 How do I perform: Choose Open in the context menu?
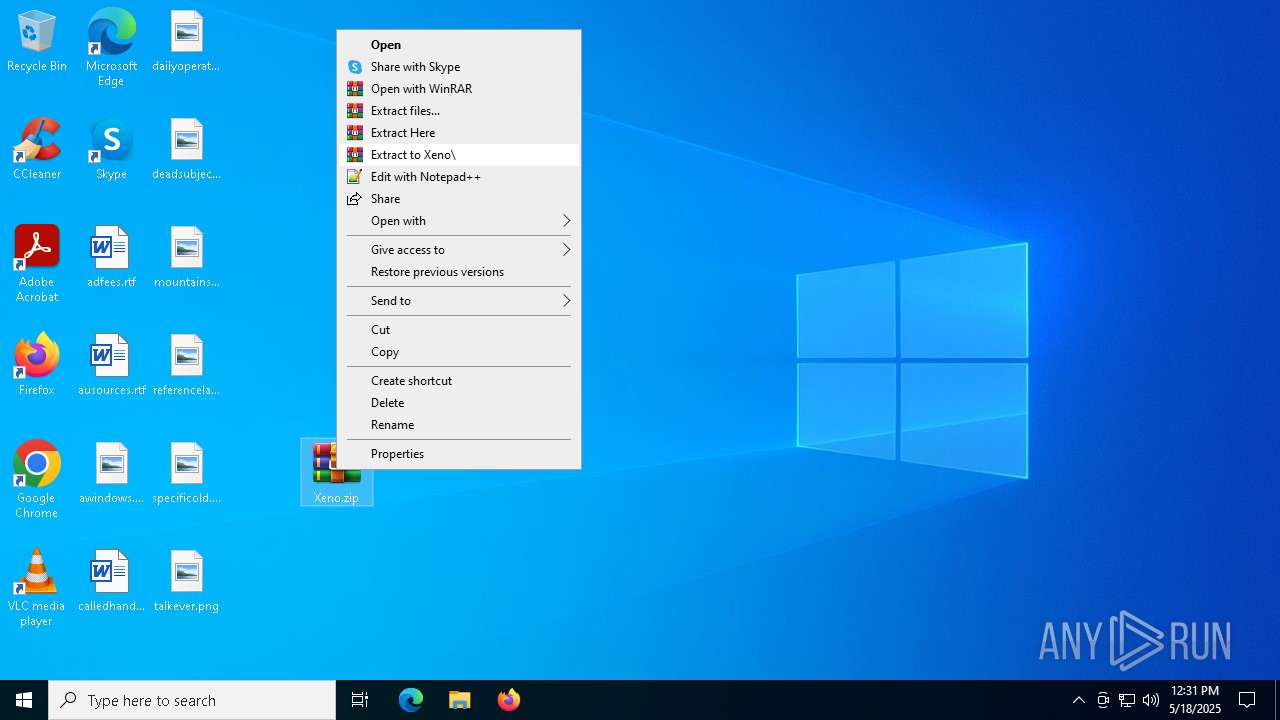pos(459,45)
